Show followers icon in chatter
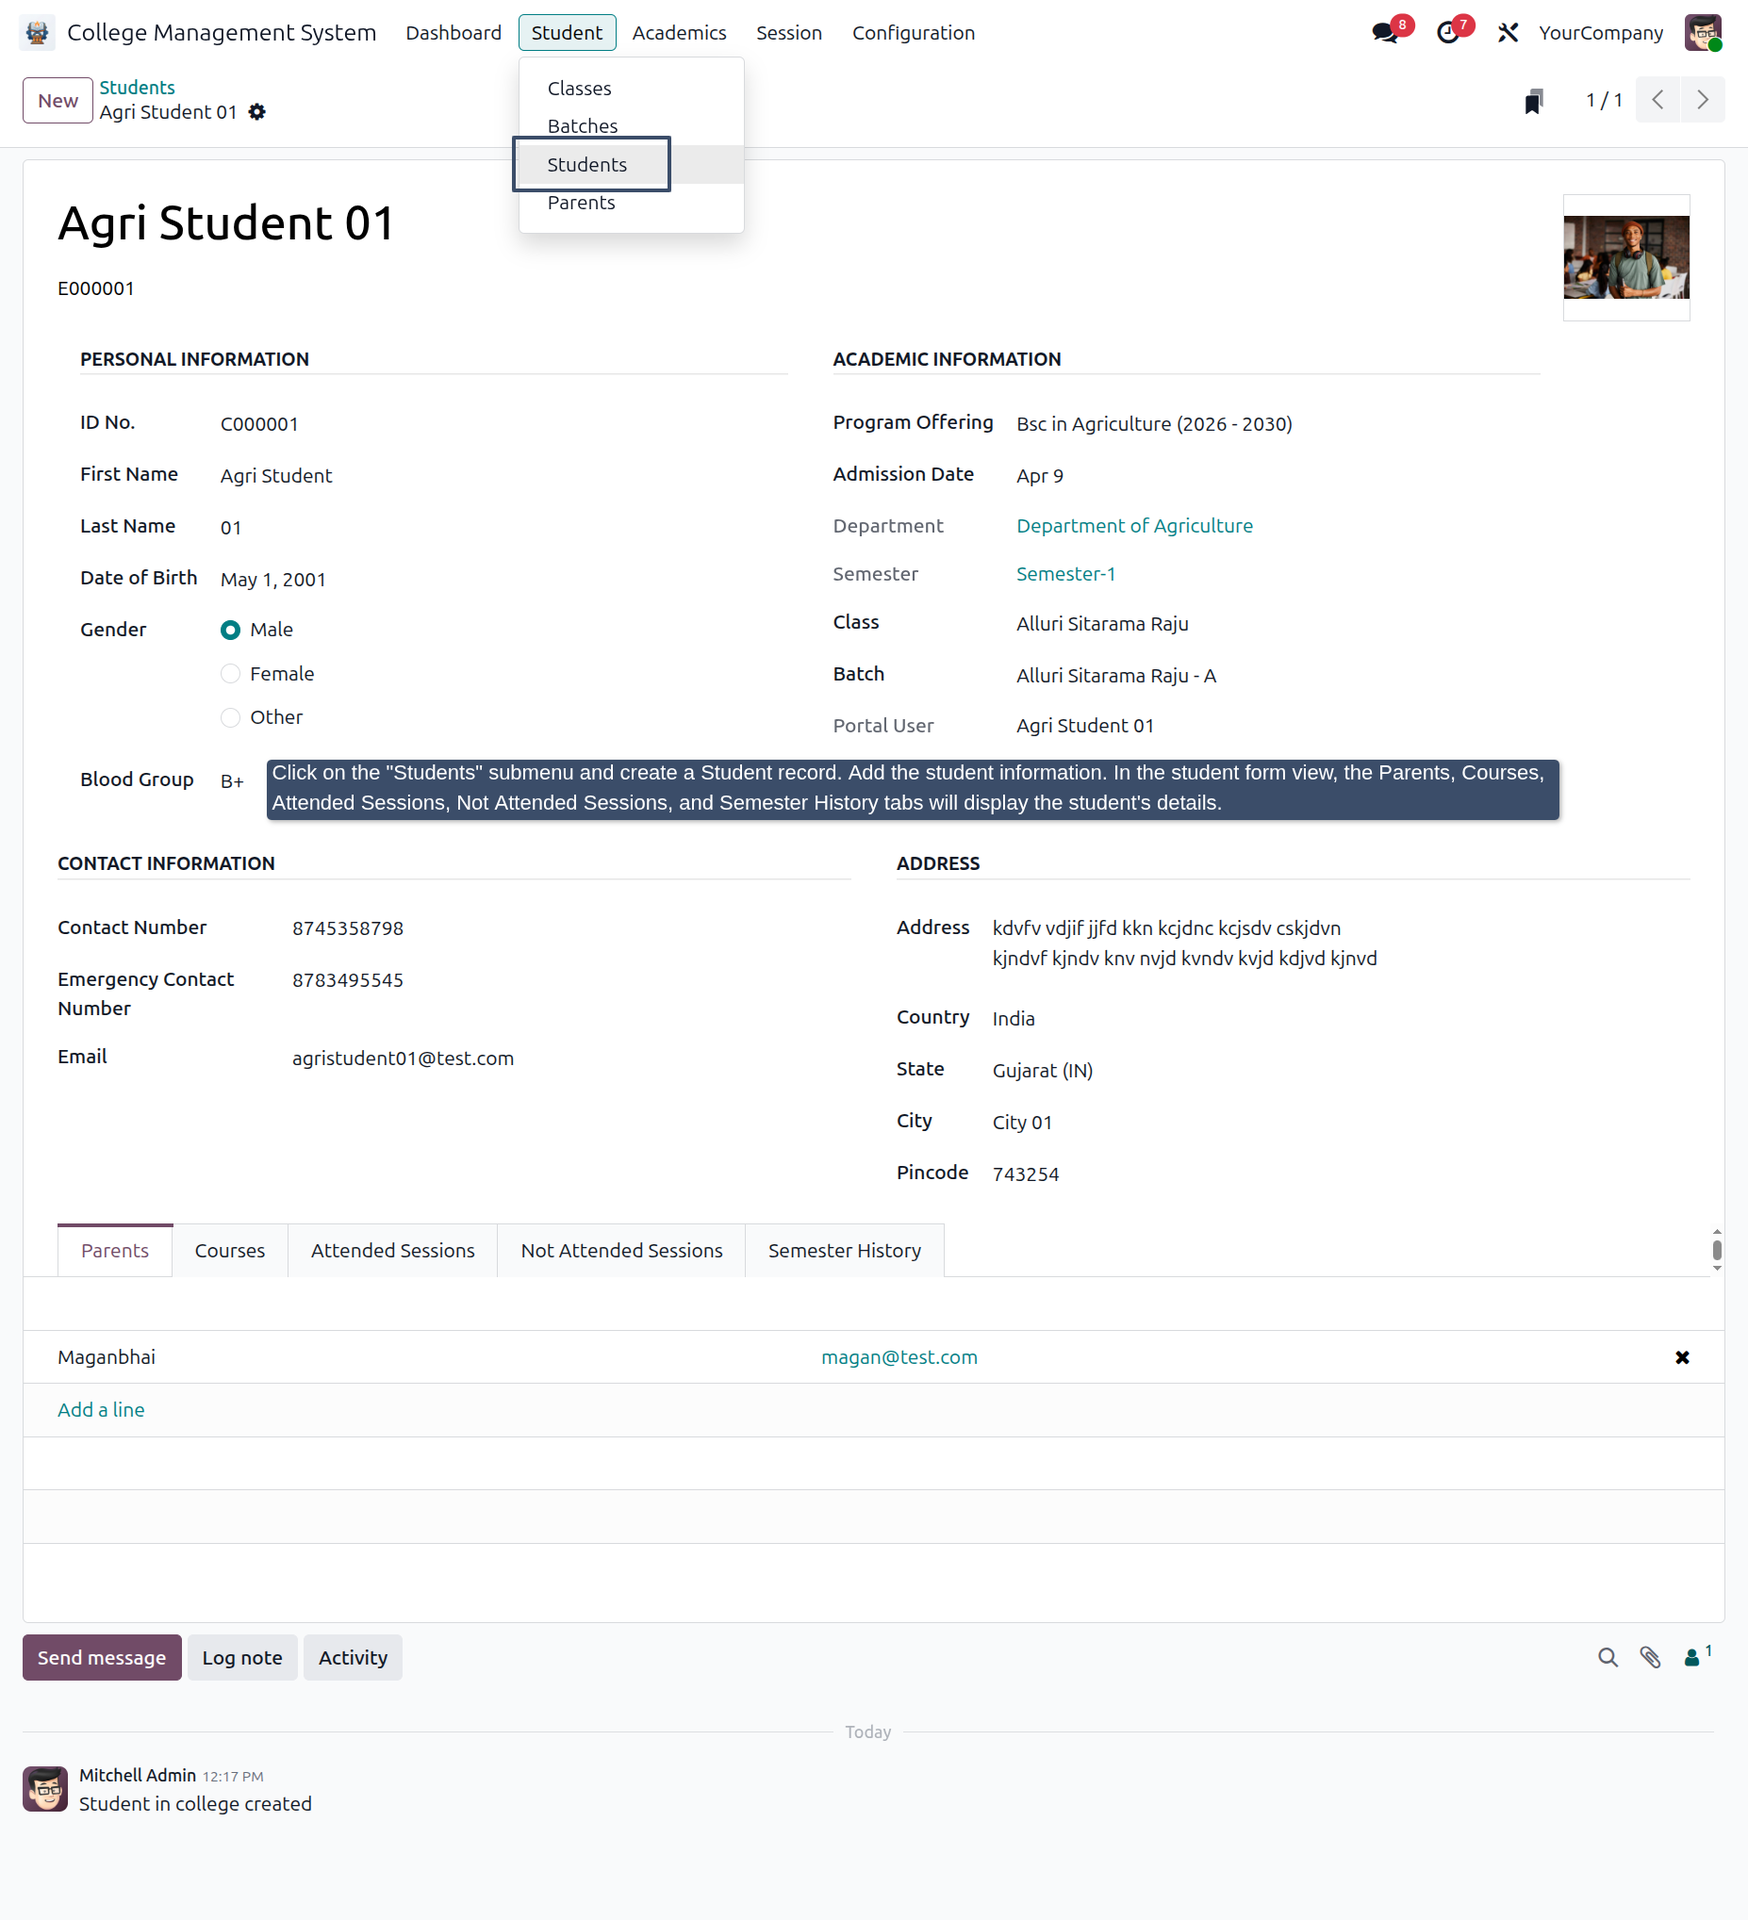Viewport: 1748px width, 1920px height. point(1697,1656)
